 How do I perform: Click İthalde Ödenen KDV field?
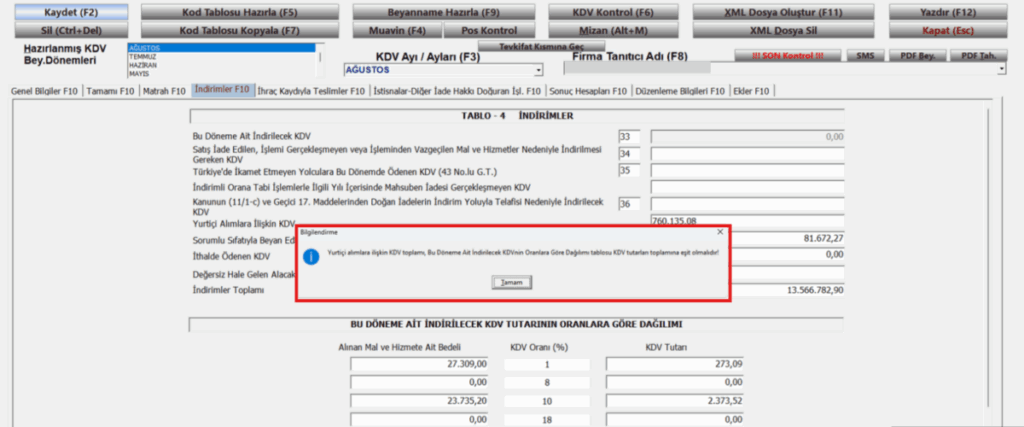click(x=788, y=255)
